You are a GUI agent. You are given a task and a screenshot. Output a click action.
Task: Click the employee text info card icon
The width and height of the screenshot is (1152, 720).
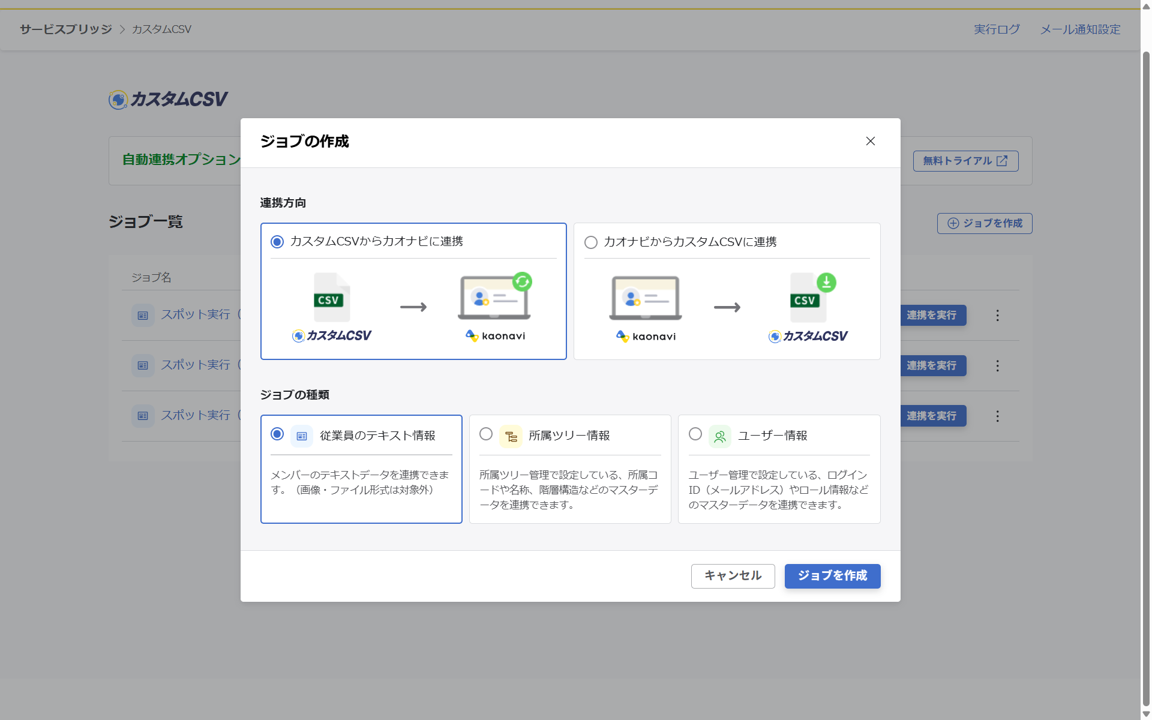click(x=301, y=436)
